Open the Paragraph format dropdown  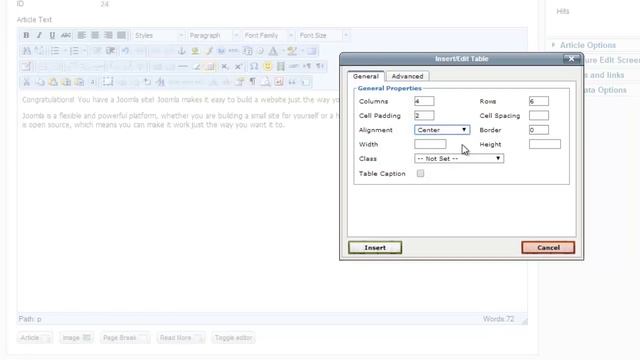pyautogui.click(x=213, y=36)
